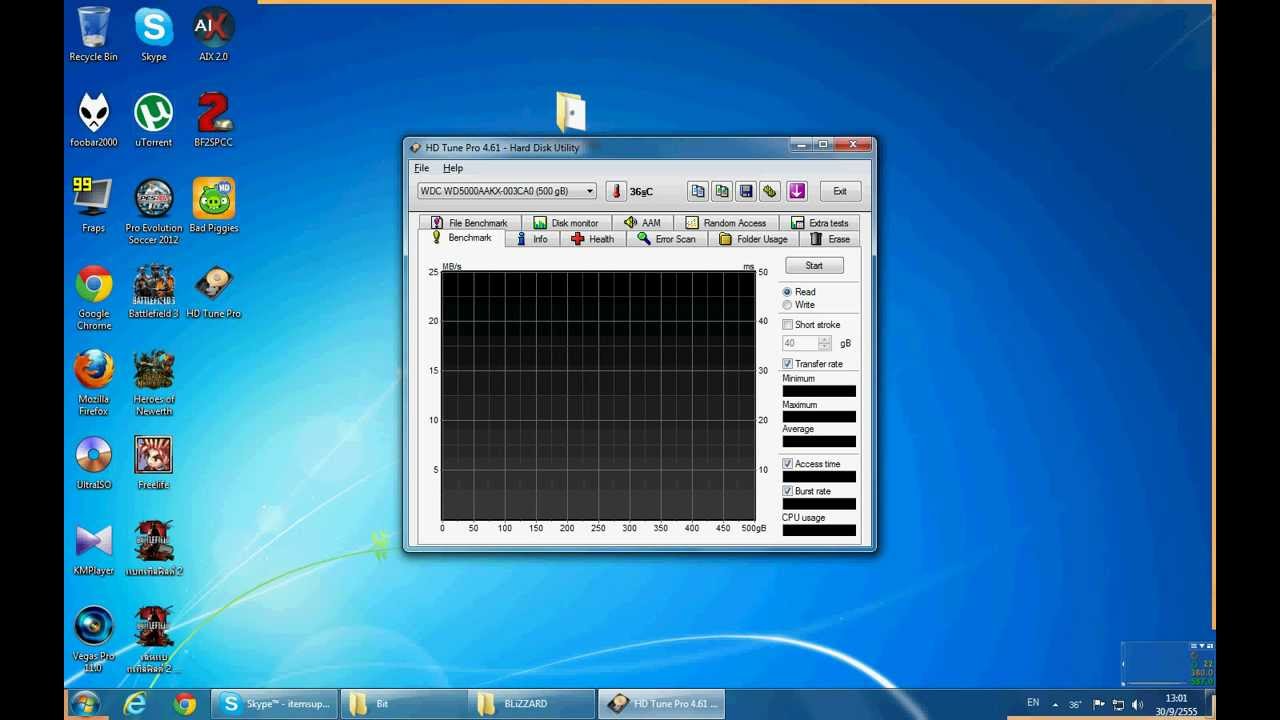
Task: Select the Read radio button
Action: [x=799, y=292]
